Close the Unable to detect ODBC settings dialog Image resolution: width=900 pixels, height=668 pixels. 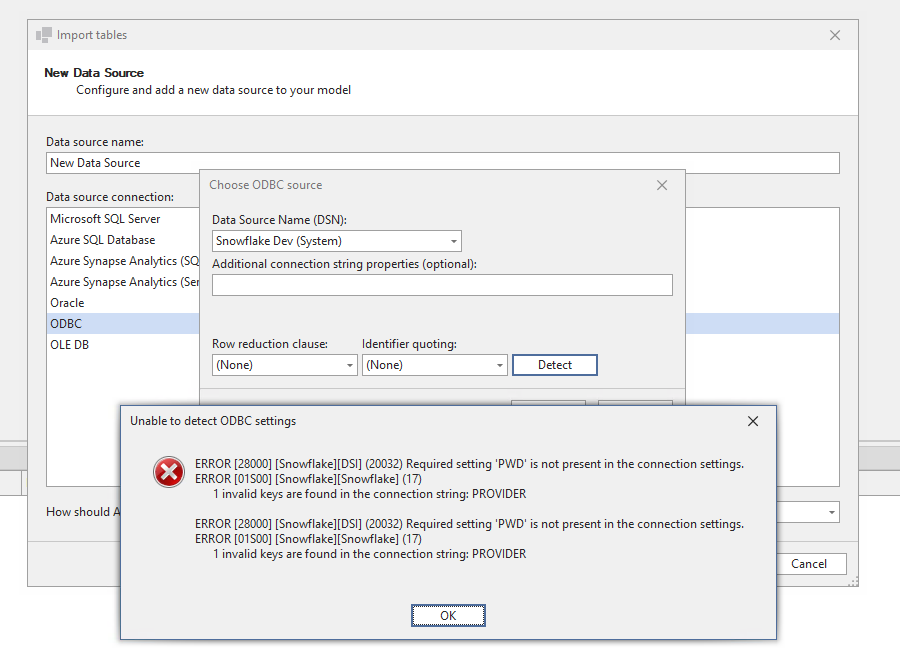coord(752,421)
